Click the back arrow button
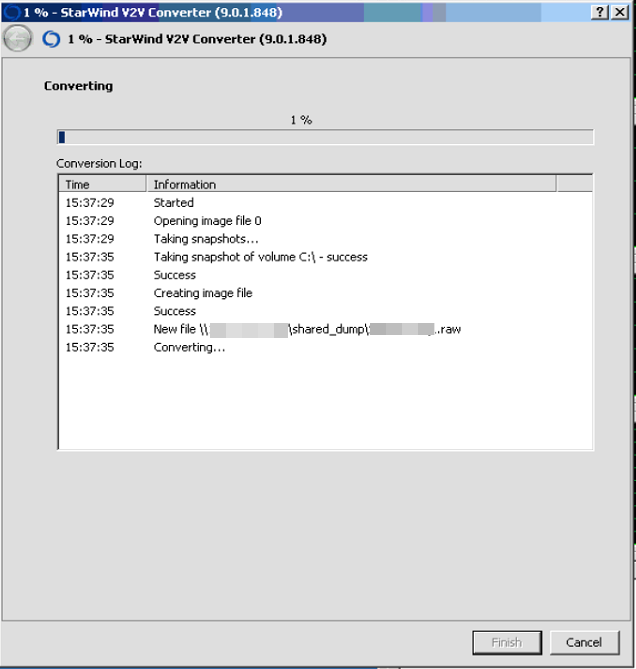Viewport: 636px width, 669px height. click(17, 39)
